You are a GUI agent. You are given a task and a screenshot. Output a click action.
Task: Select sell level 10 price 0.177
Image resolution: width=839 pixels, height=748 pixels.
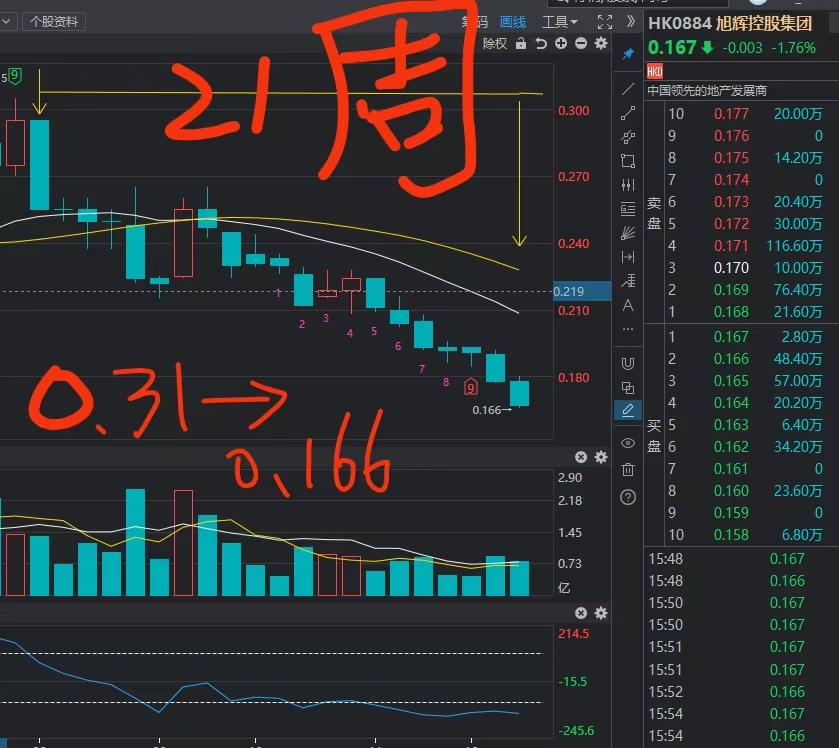tap(731, 114)
